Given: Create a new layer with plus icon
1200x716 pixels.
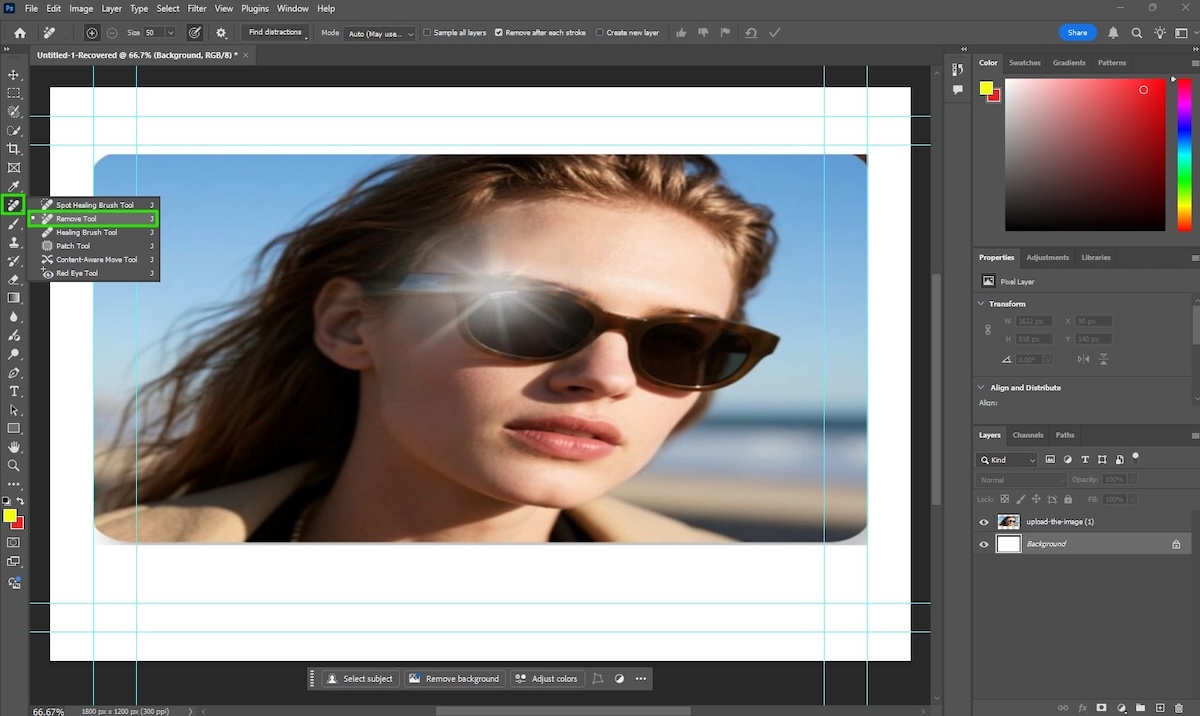Looking at the screenshot, I should click(1158, 708).
